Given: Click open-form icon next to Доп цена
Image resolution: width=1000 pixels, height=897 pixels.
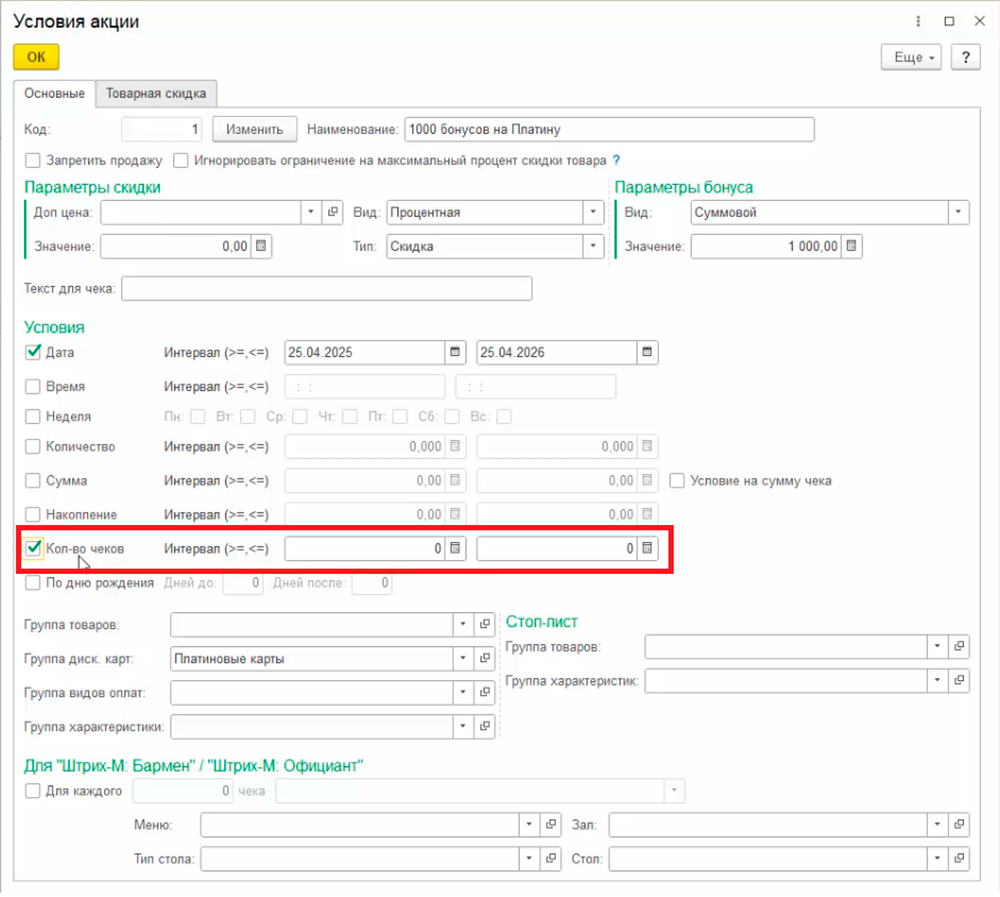Looking at the screenshot, I should click(335, 212).
